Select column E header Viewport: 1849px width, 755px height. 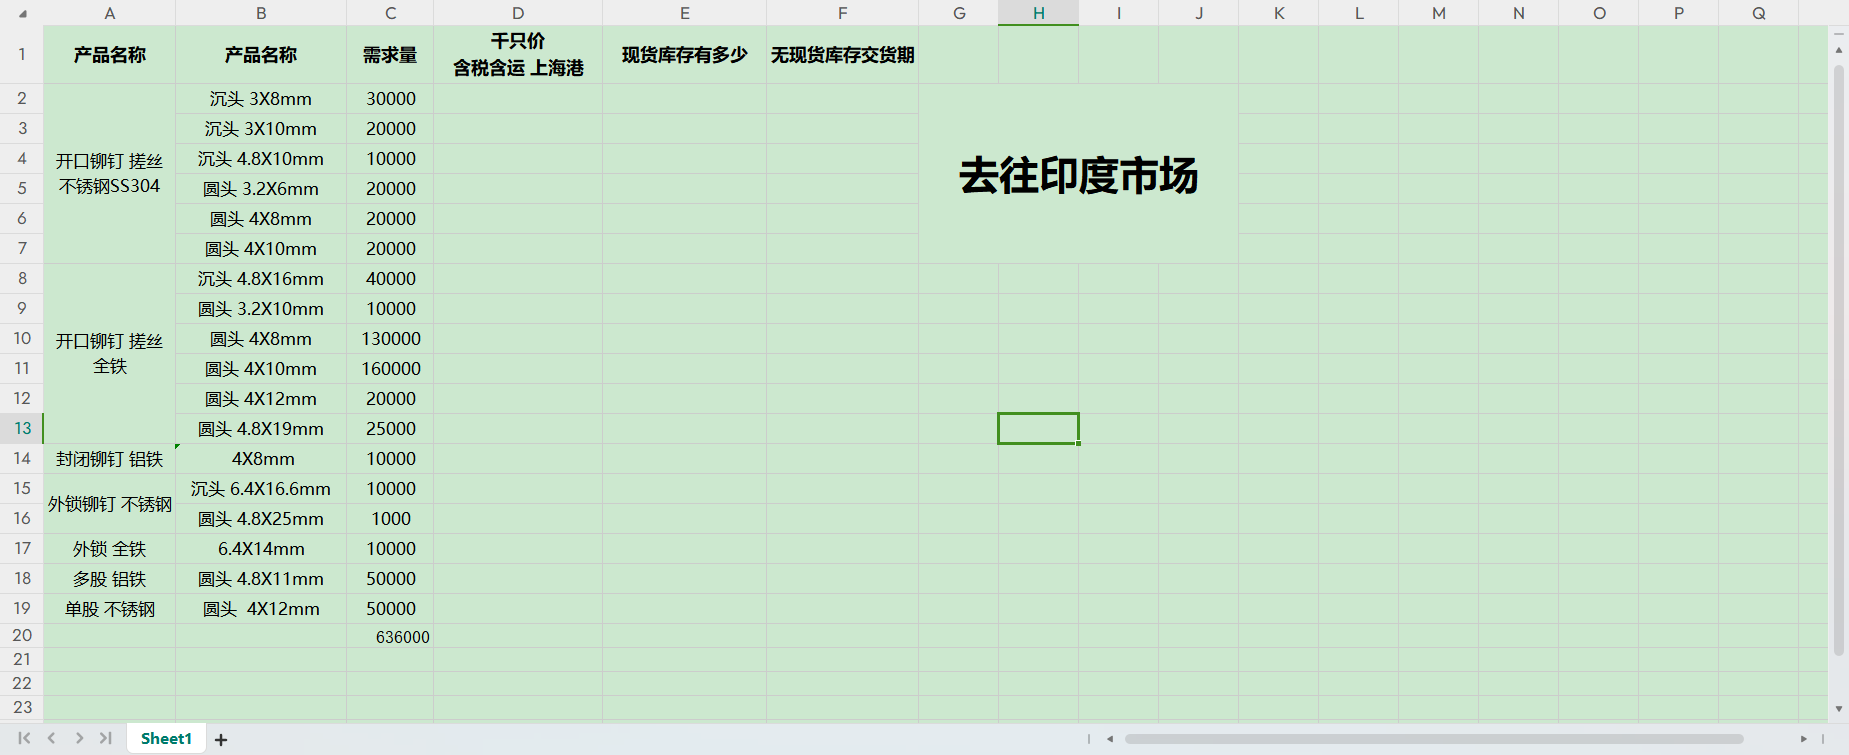[685, 13]
